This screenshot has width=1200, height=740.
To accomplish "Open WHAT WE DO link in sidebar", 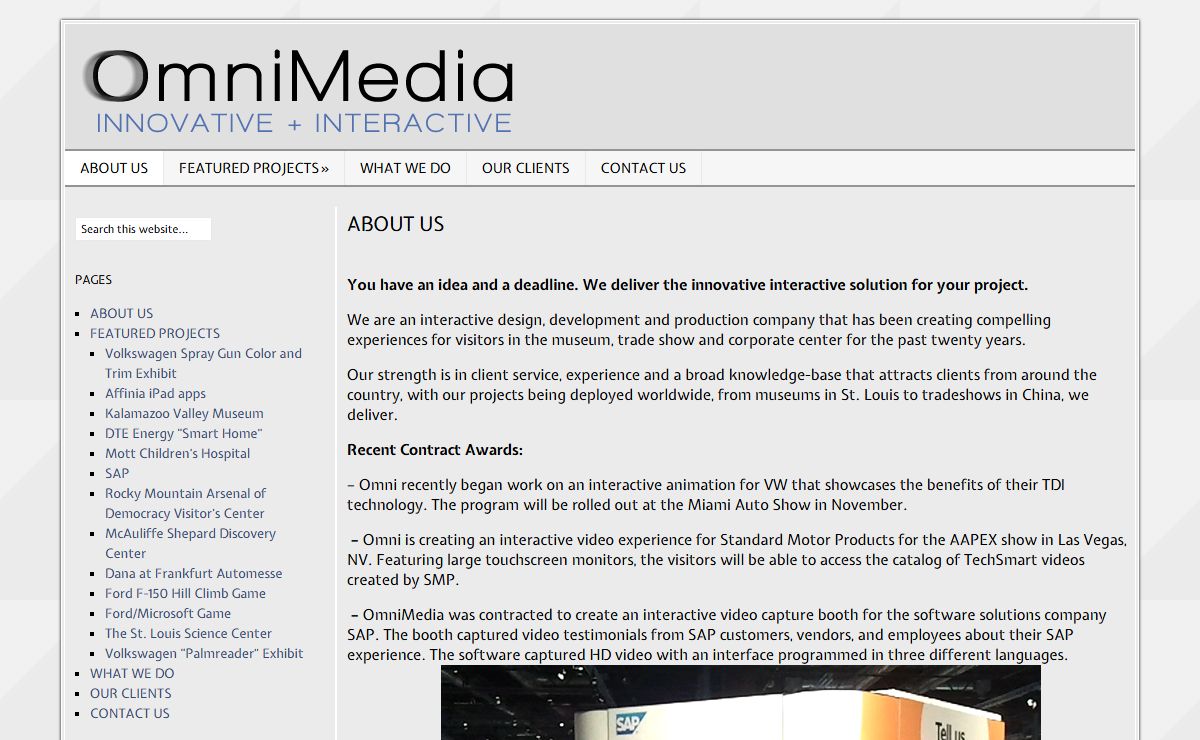I will [132, 673].
